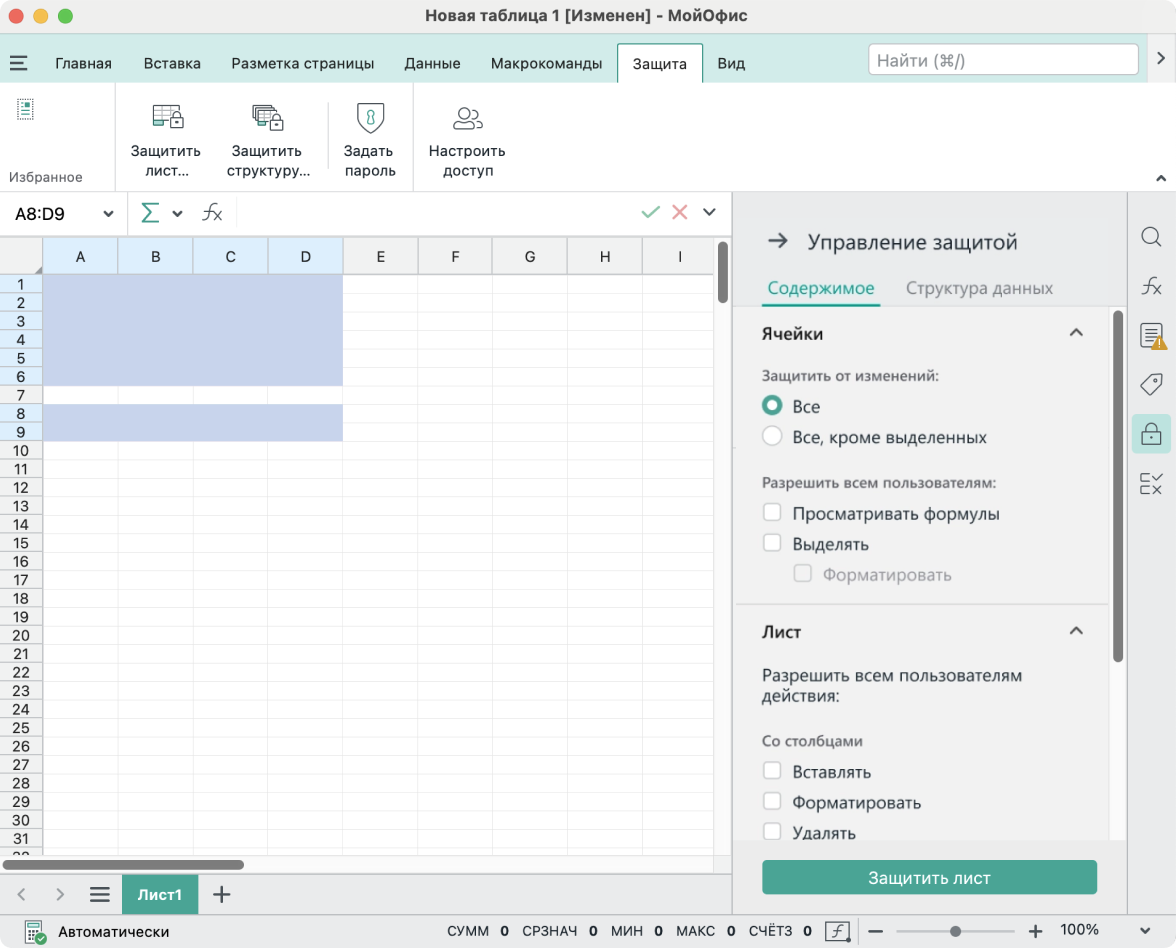Open the checklist validation sidebar icon
The image size is (1176, 948).
click(1151, 483)
